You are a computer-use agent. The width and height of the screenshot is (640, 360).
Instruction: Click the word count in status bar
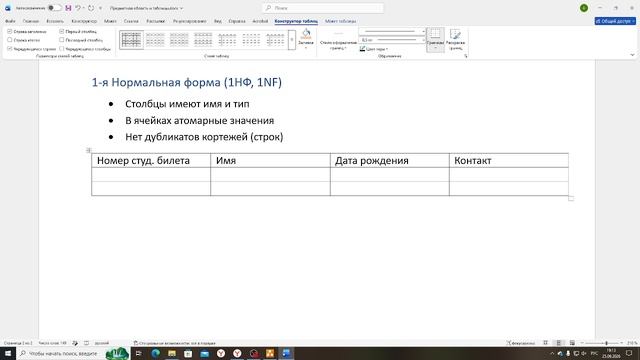(x=52, y=343)
